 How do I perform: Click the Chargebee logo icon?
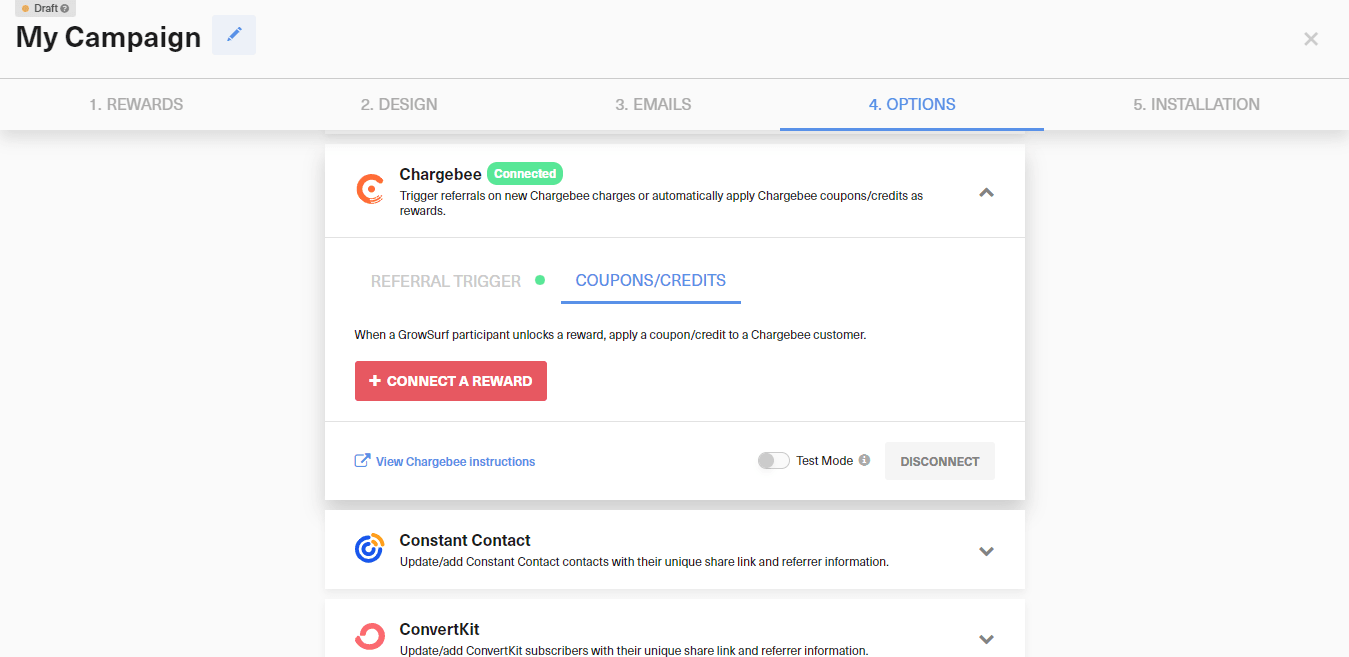(x=369, y=189)
